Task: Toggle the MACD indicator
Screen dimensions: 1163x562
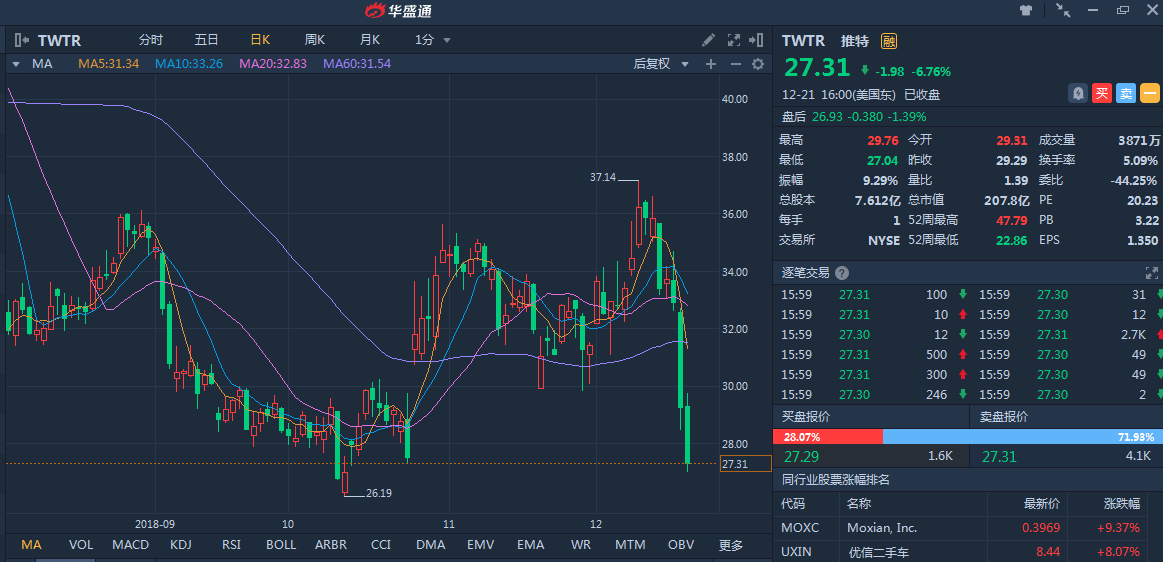Action: click(130, 545)
